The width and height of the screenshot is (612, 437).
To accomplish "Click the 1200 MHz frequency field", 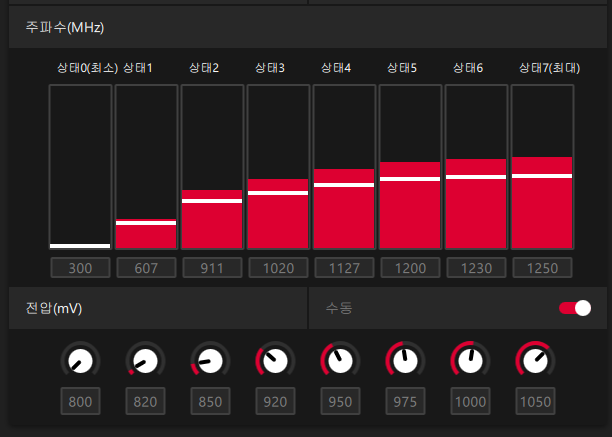I will [x=410, y=268].
